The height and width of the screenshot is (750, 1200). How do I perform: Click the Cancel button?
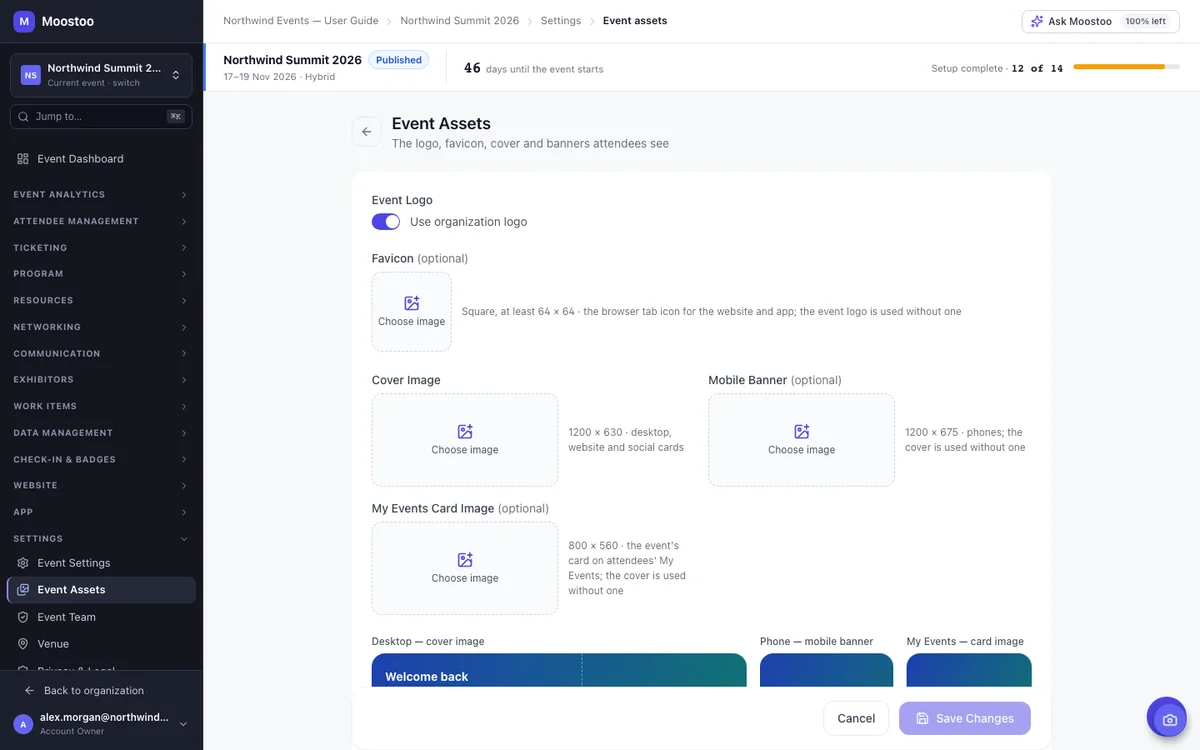click(856, 718)
